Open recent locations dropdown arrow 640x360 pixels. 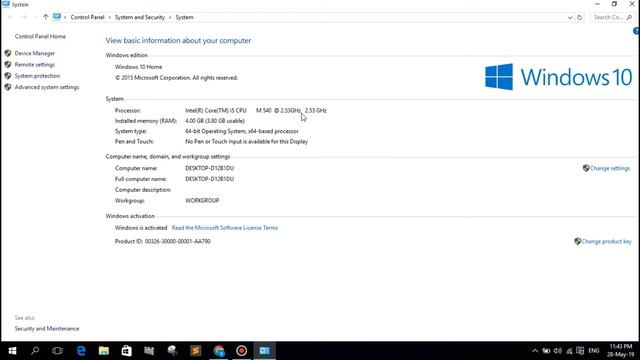pyautogui.click(x=35, y=17)
